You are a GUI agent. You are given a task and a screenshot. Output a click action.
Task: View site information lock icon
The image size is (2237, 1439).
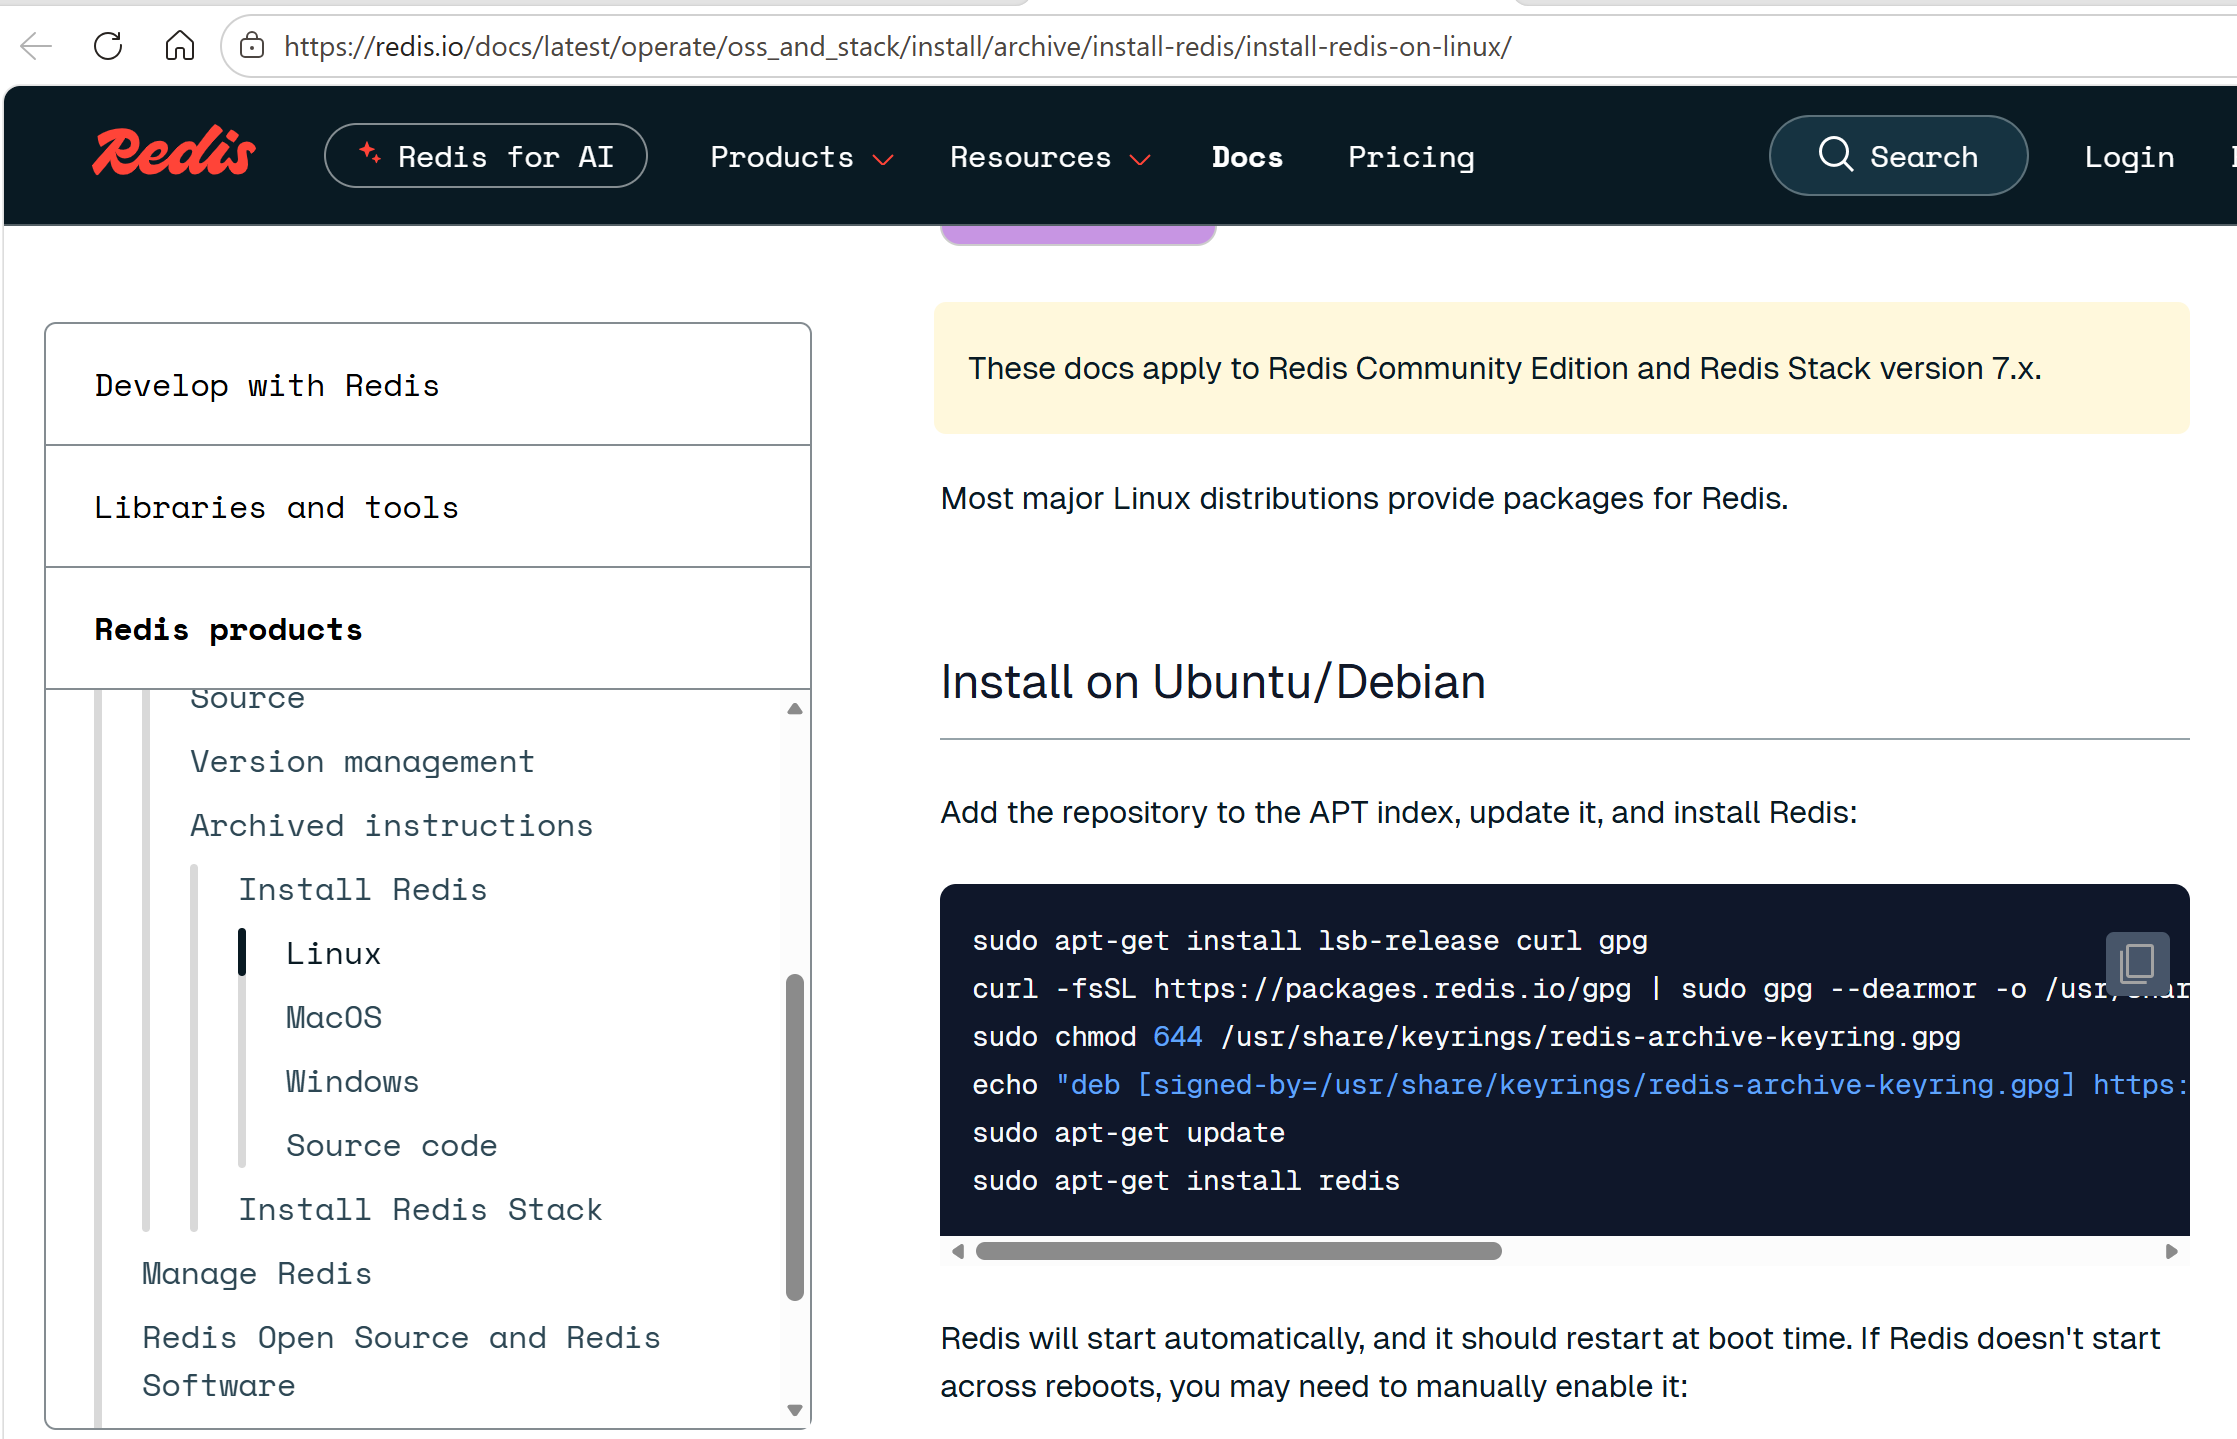pyautogui.click(x=252, y=46)
